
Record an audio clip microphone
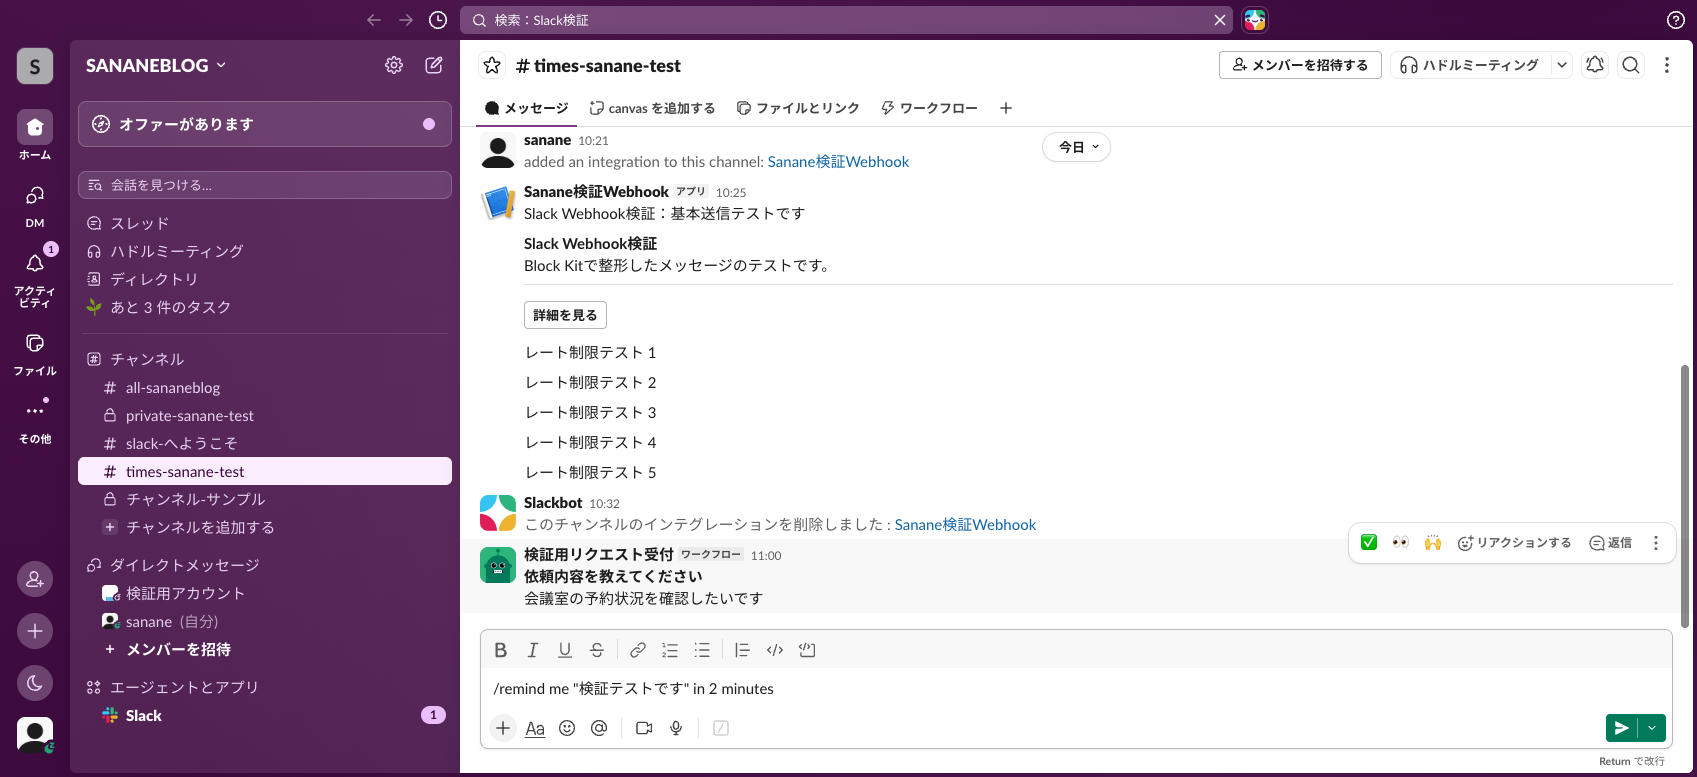pos(676,728)
